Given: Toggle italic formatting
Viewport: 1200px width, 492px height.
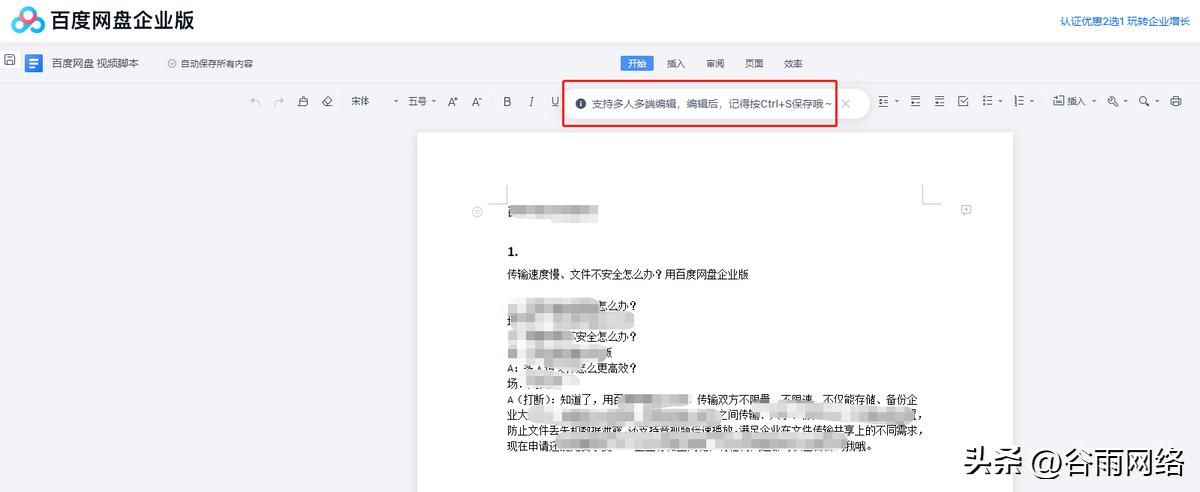Looking at the screenshot, I should click(531, 101).
